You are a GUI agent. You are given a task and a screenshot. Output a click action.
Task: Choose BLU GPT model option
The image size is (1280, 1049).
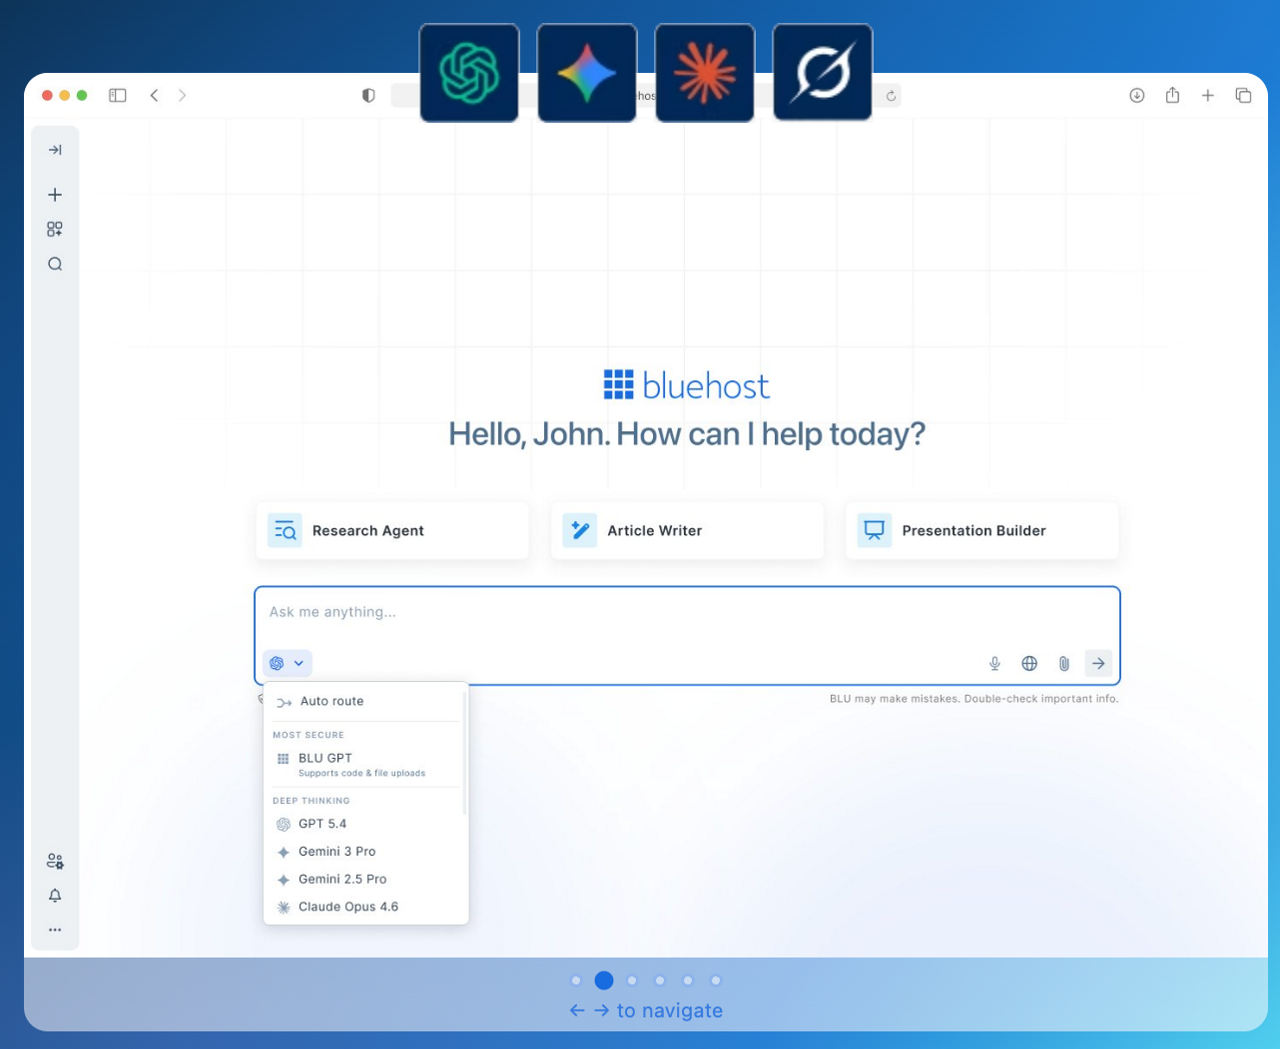pyautogui.click(x=326, y=759)
